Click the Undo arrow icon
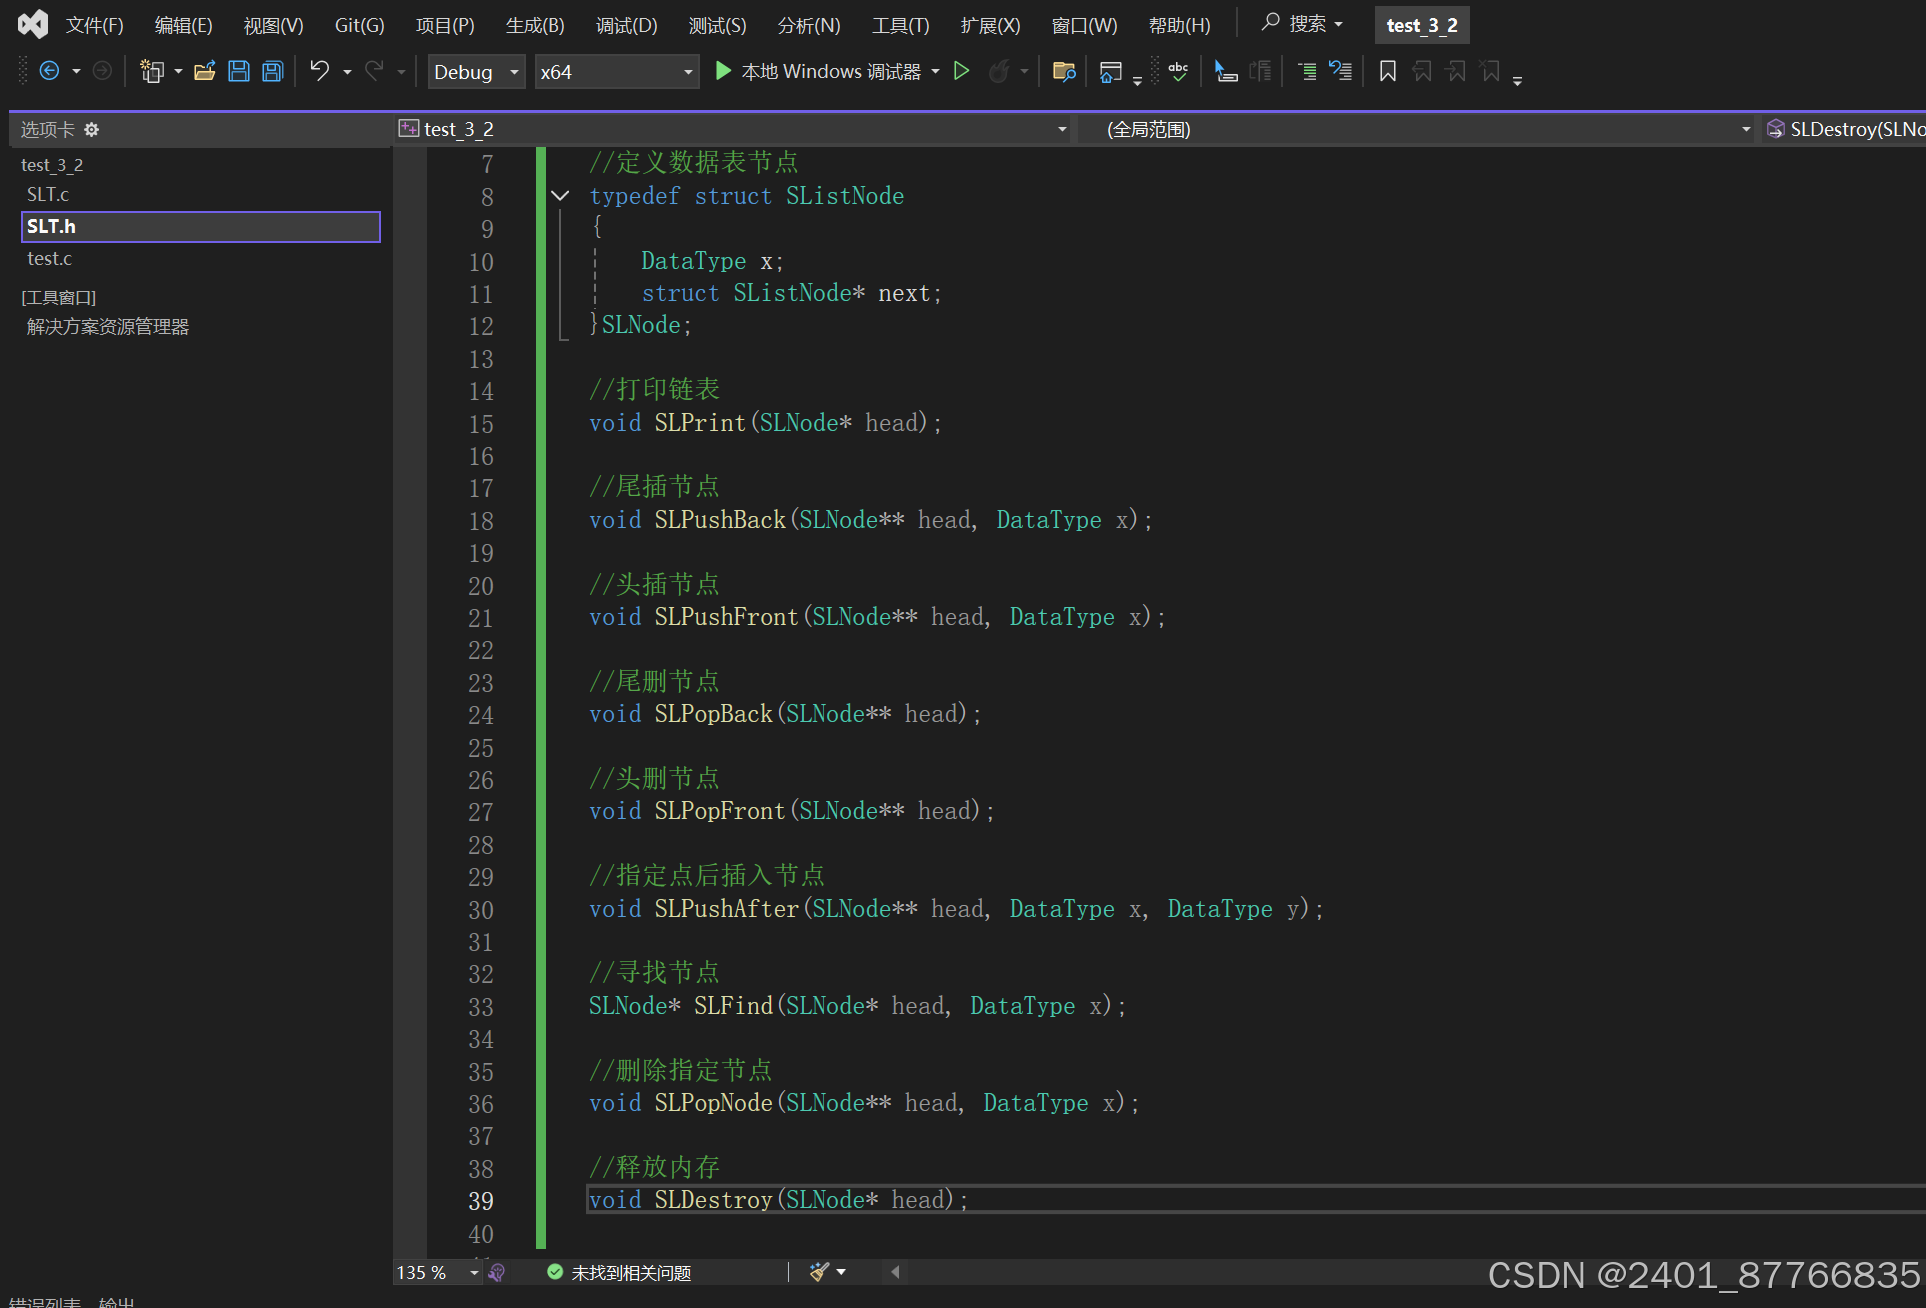The height and width of the screenshot is (1308, 1926). (x=319, y=71)
